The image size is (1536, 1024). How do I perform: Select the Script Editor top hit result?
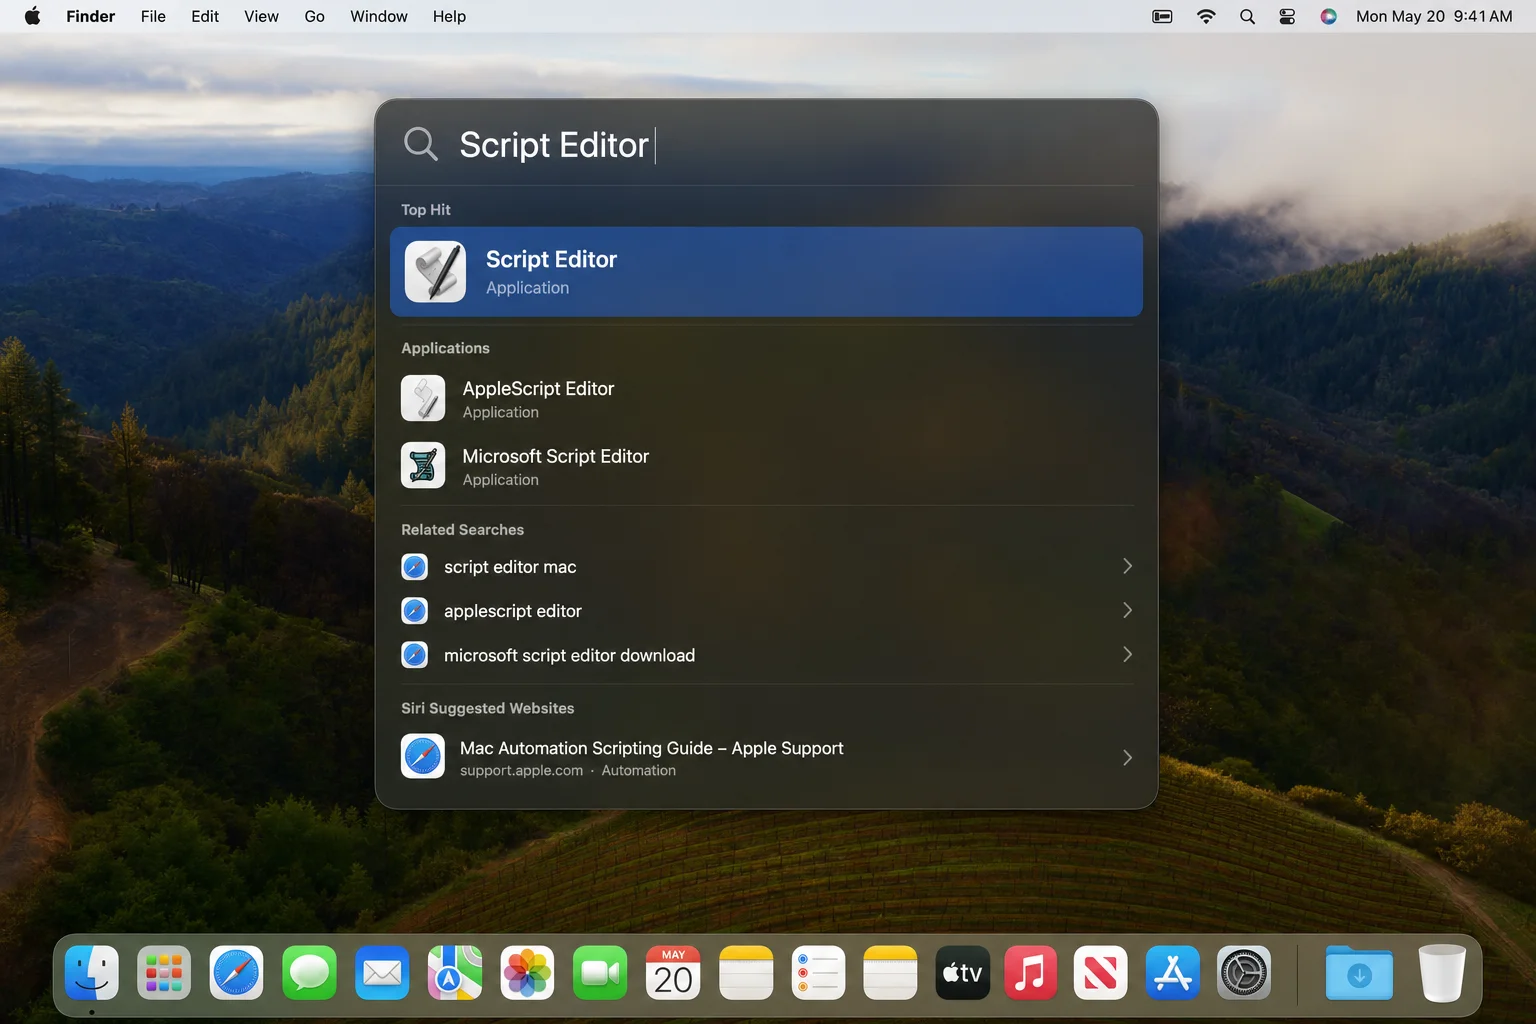(x=766, y=272)
